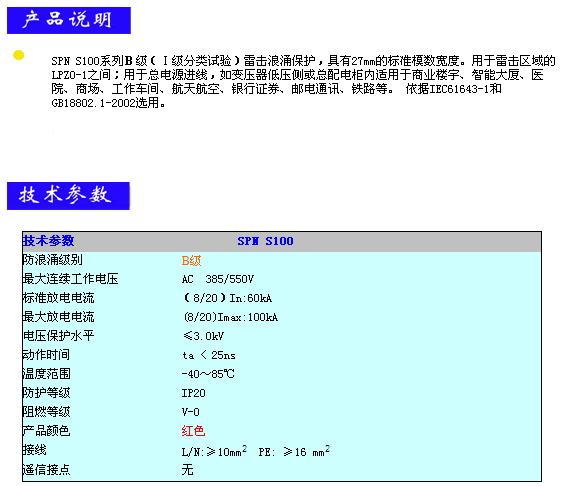This screenshot has height=486, width=561.
Task: Select the (8/20) In:60kA value
Action: point(228,298)
